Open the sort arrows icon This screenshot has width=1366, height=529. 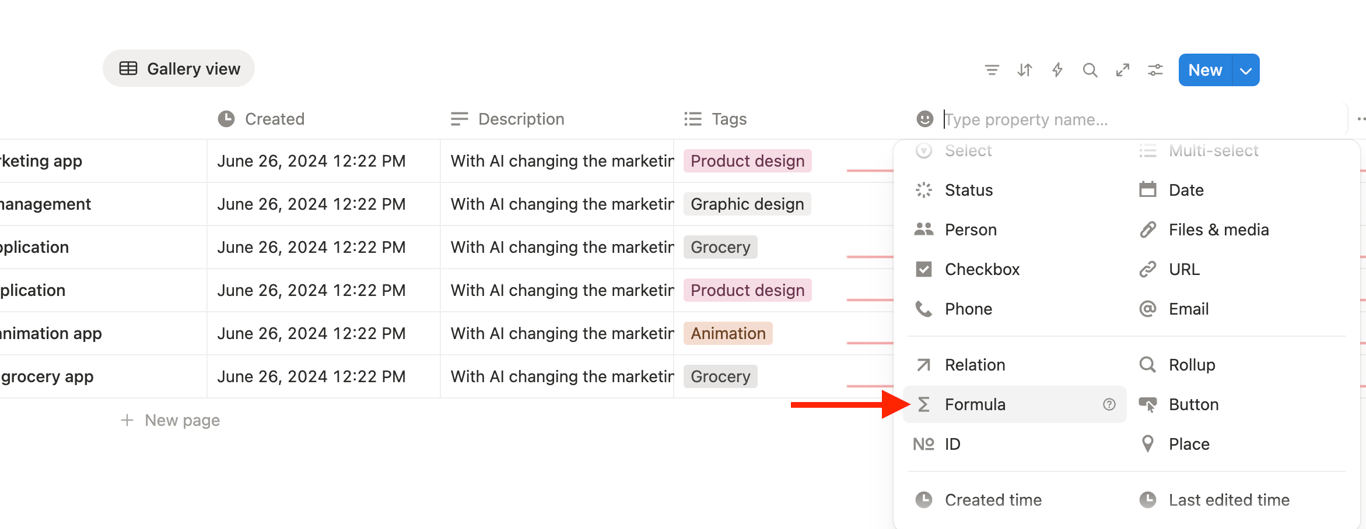tap(1025, 70)
